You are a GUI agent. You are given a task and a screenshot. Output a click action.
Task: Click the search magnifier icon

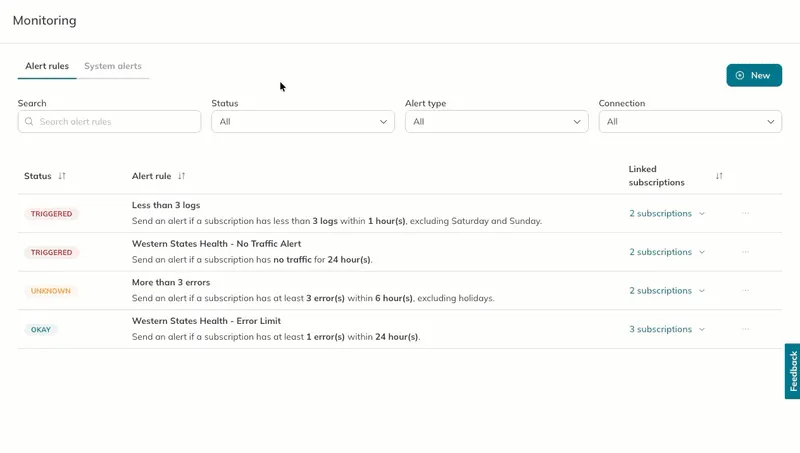coord(29,122)
